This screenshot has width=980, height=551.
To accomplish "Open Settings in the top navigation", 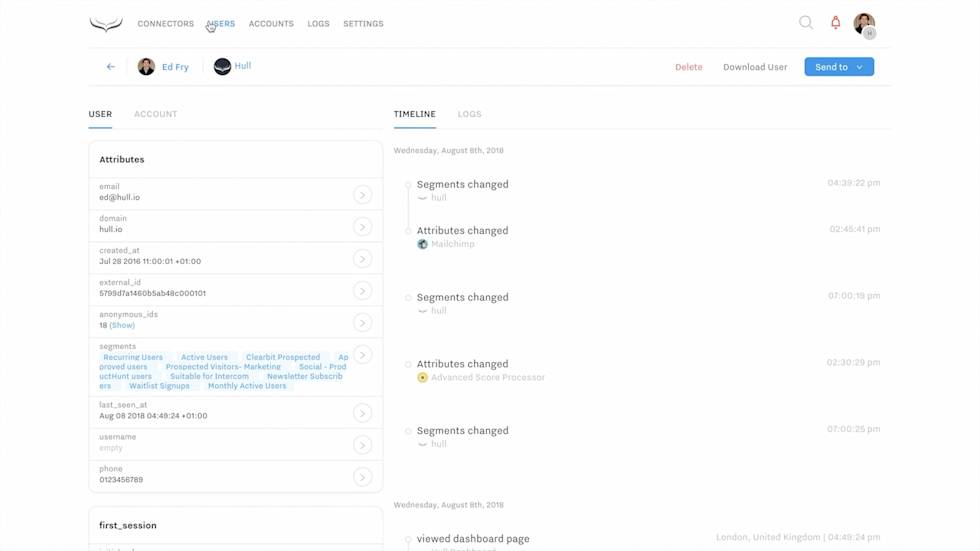I will [363, 24].
